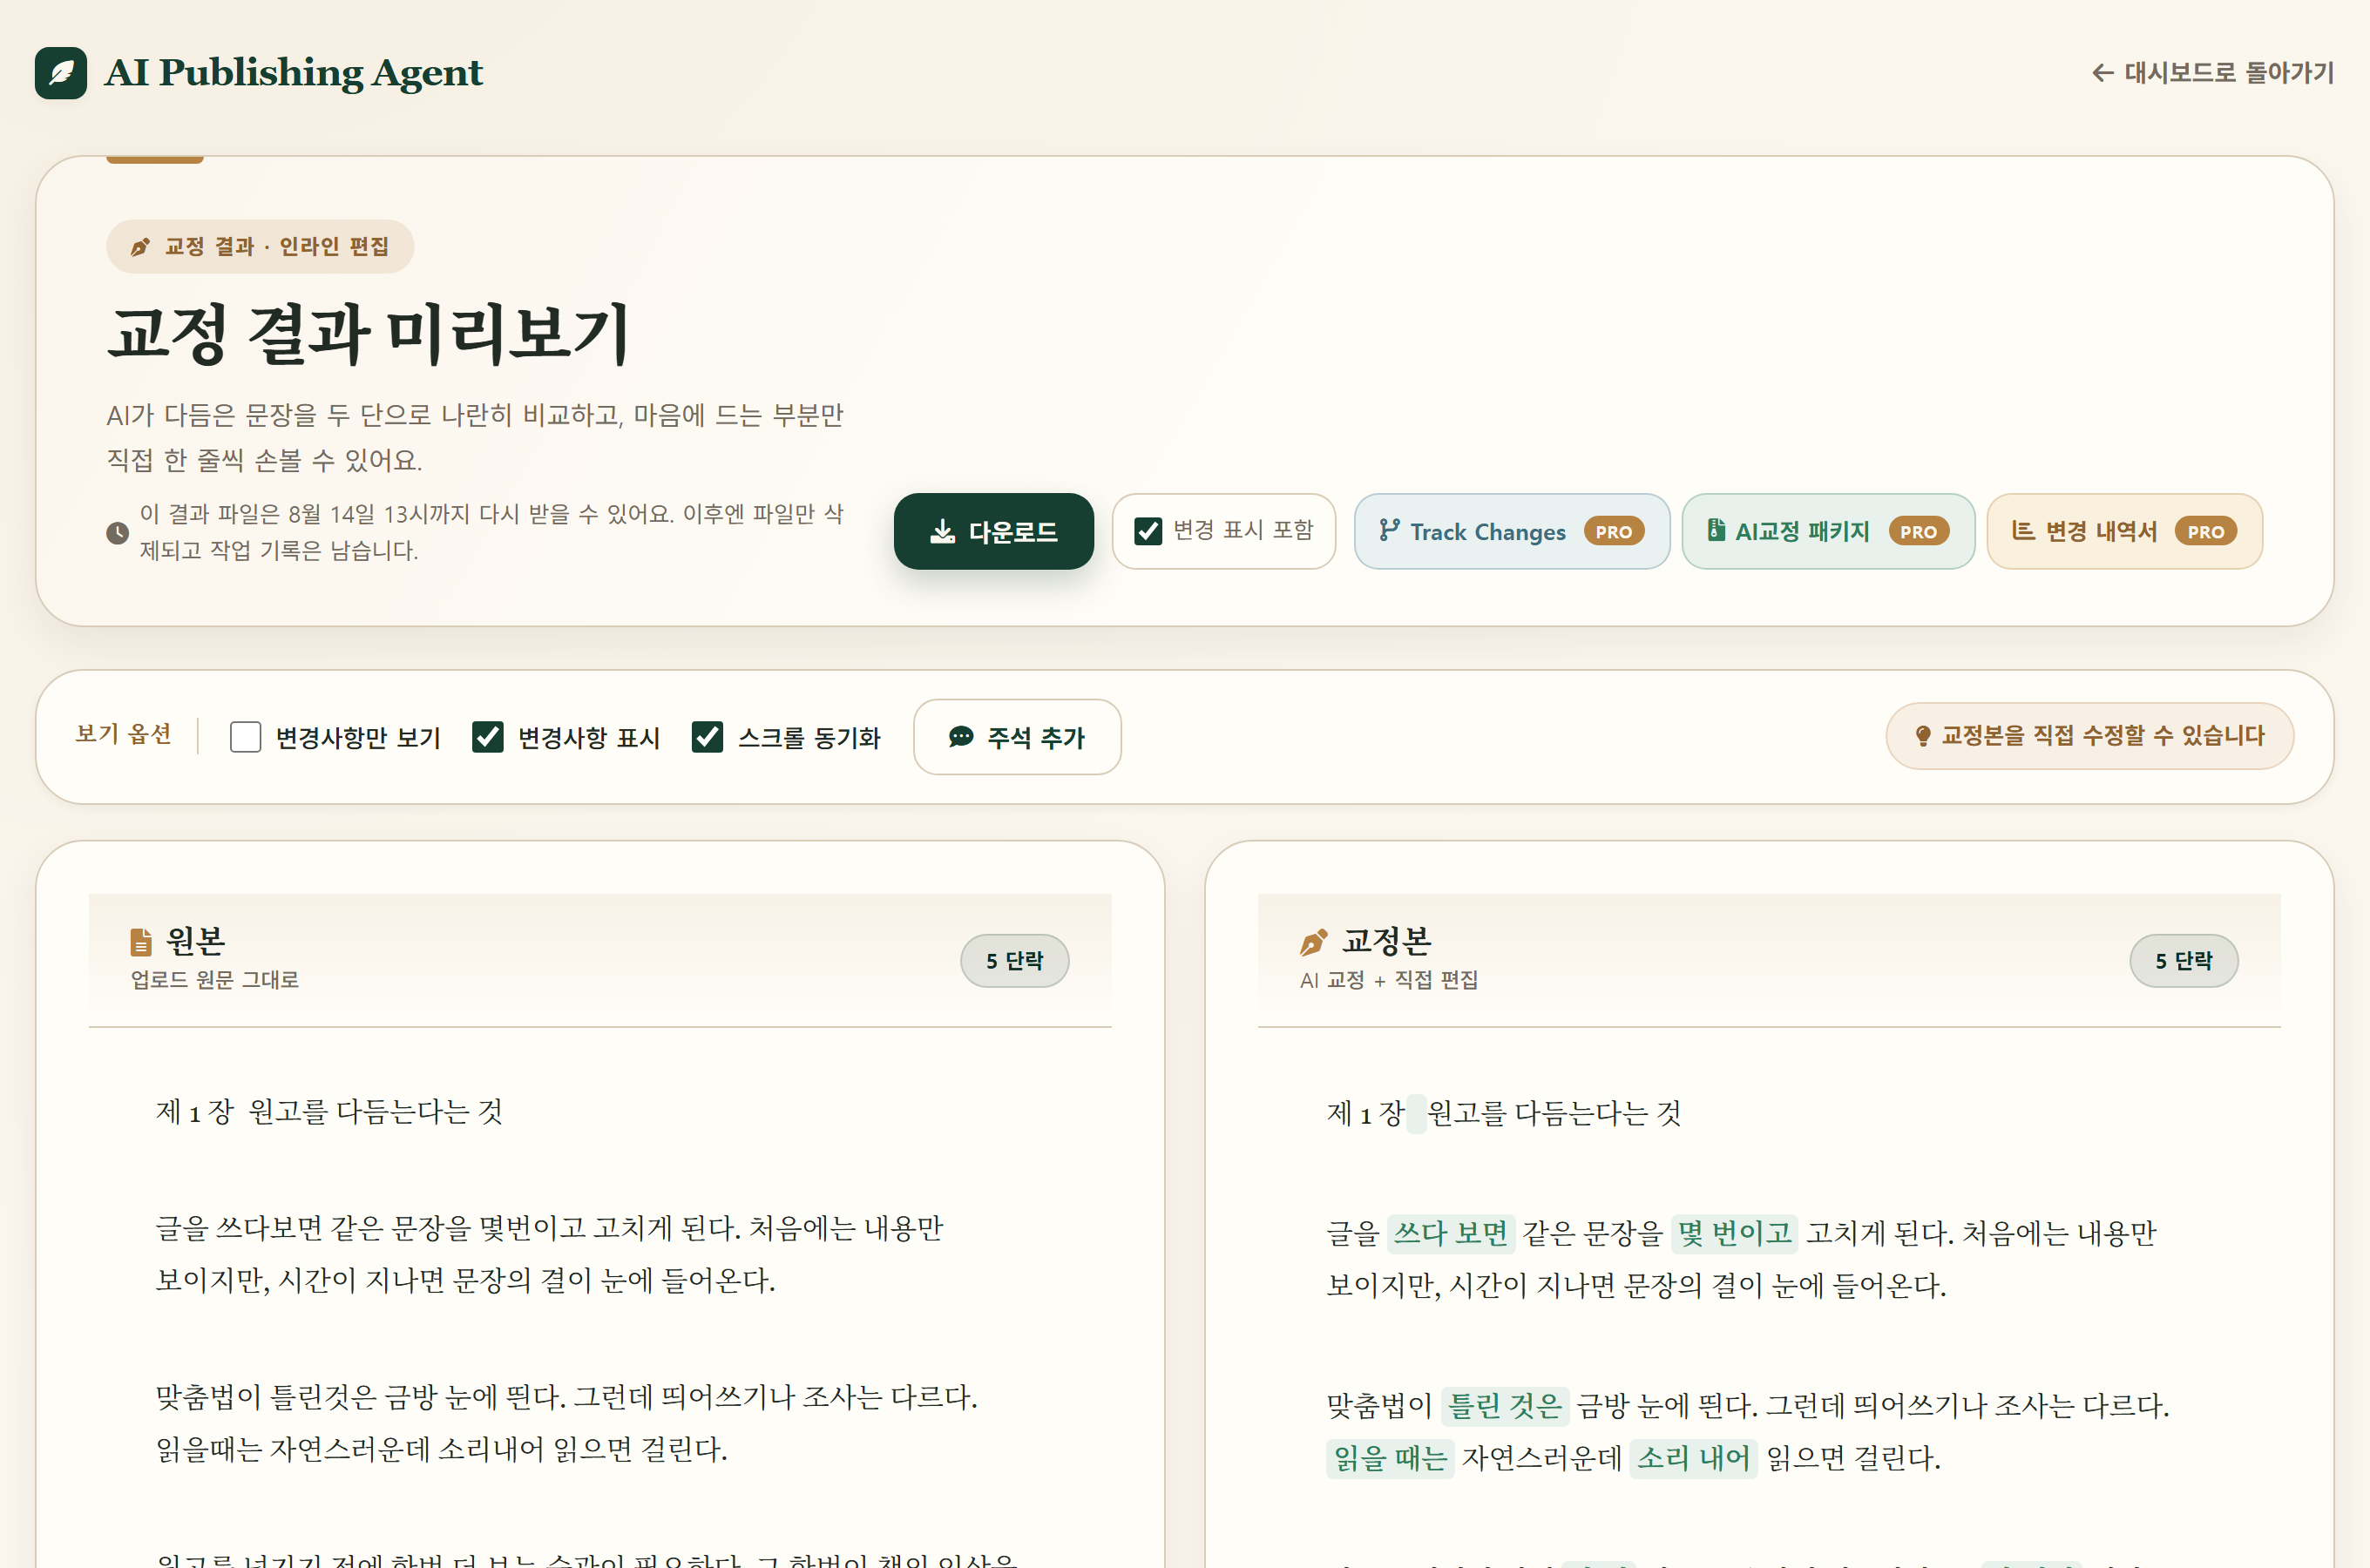2370x1568 pixels.
Task: Click the AI Publishing Agent leaf logo icon
Action: 61,73
